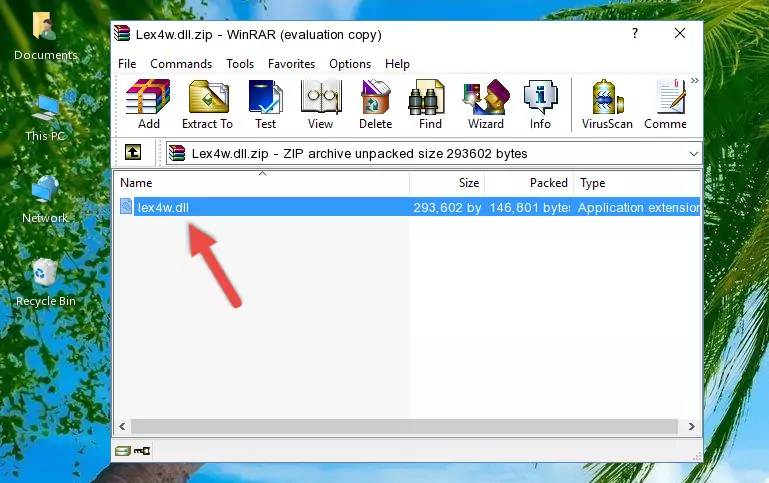The width and height of the screenshot is (769, 483).
Task: Click the horizontal scrollbar thumb
Action: 404,426
